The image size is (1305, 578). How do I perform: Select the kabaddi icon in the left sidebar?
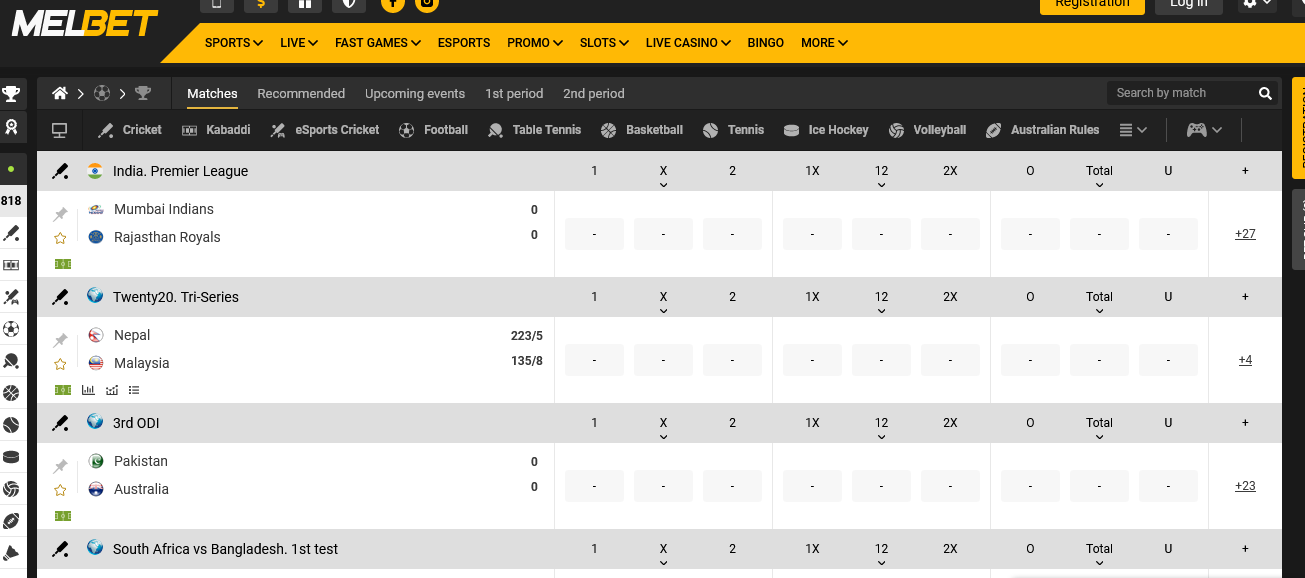point(11,265)
